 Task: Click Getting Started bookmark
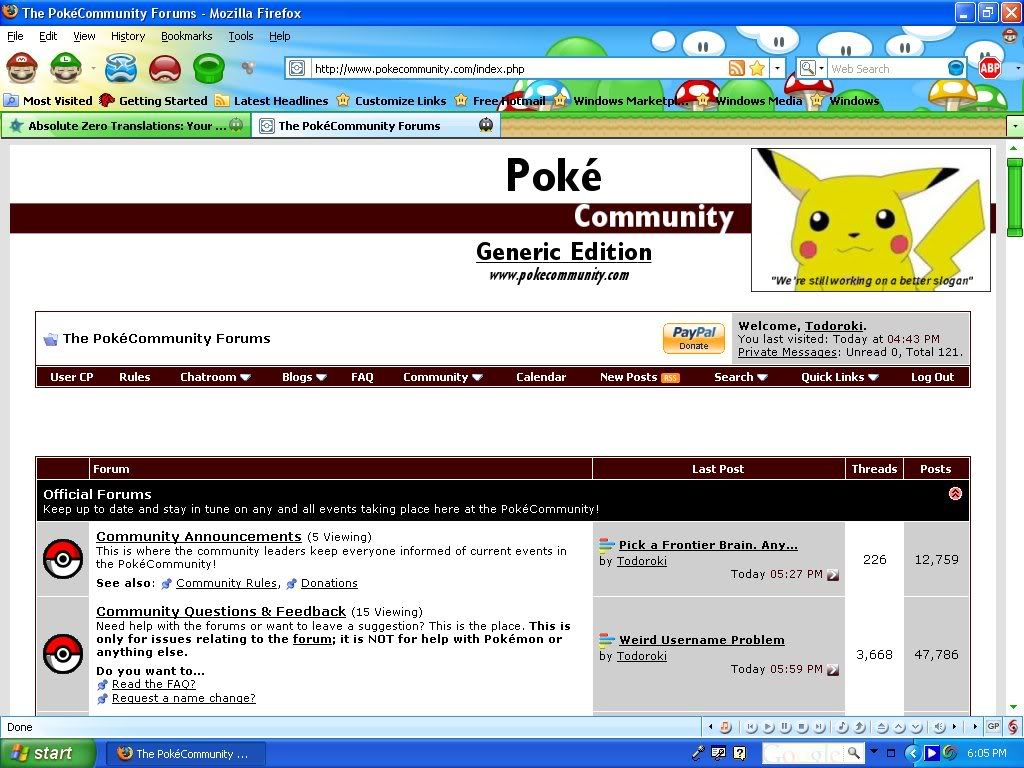(153, 101)
